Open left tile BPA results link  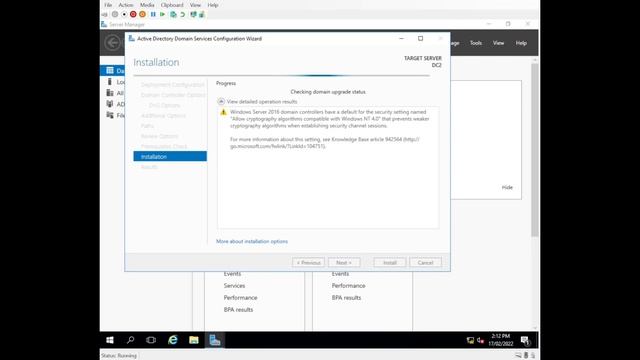(x=238, y=309)
